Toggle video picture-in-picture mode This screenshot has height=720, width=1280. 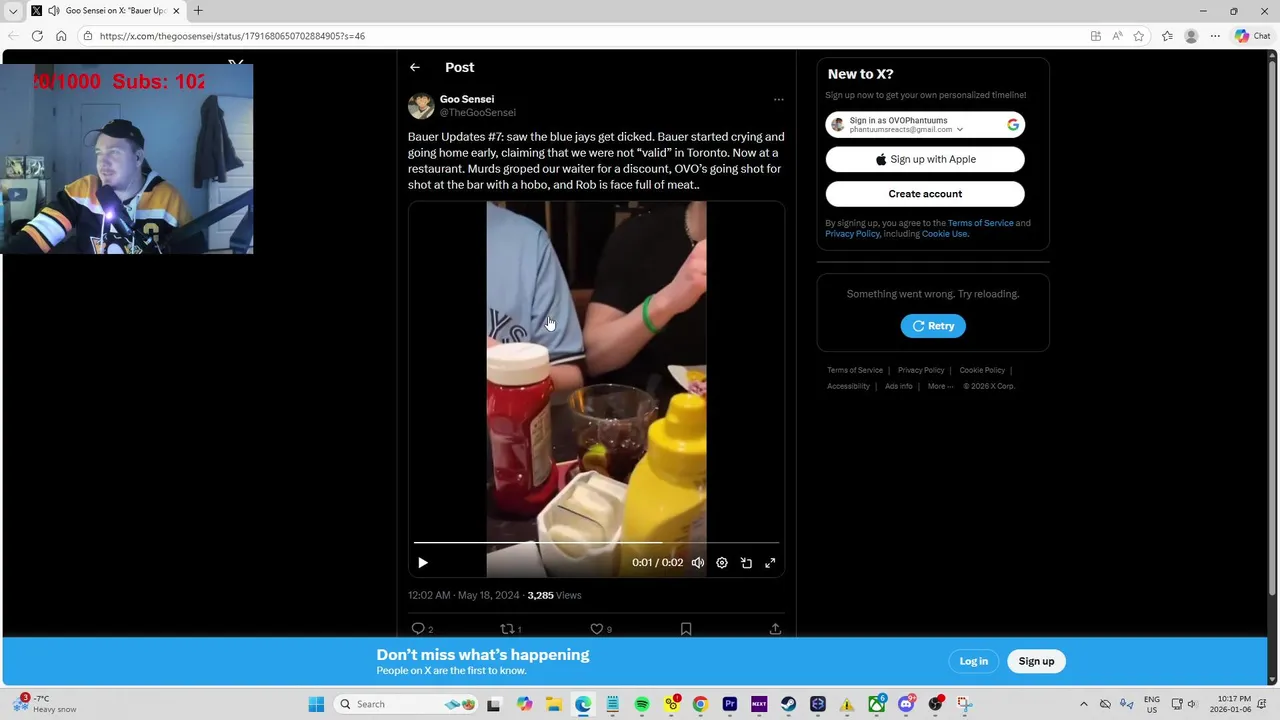point(746,563)
